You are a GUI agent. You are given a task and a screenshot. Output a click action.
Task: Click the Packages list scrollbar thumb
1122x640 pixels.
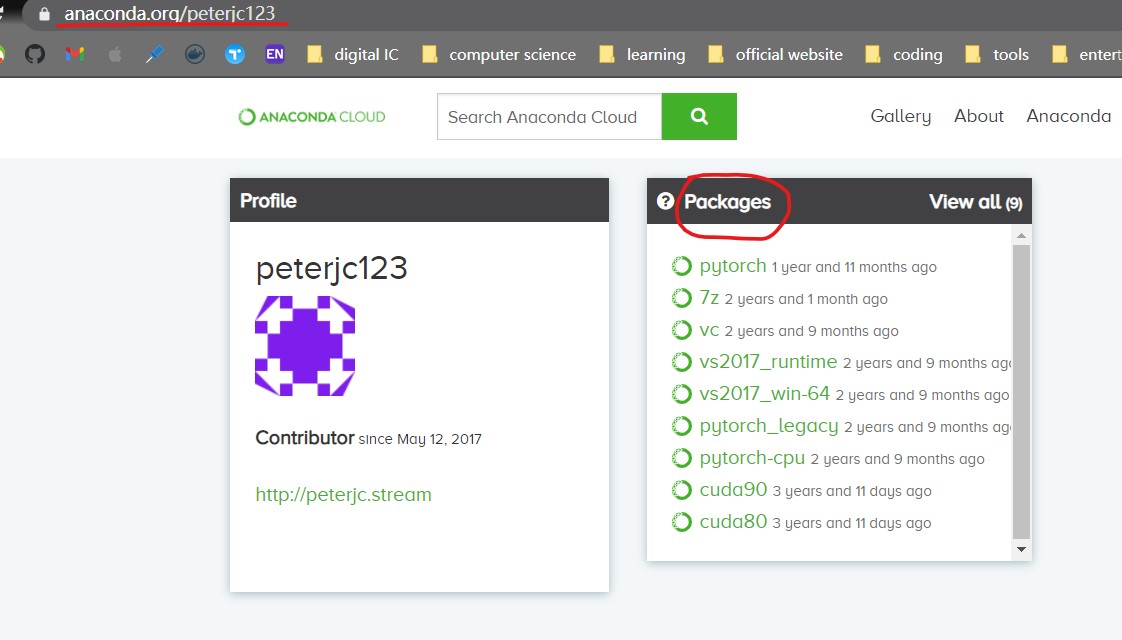pyautogui.click(x=1021, y=392)
